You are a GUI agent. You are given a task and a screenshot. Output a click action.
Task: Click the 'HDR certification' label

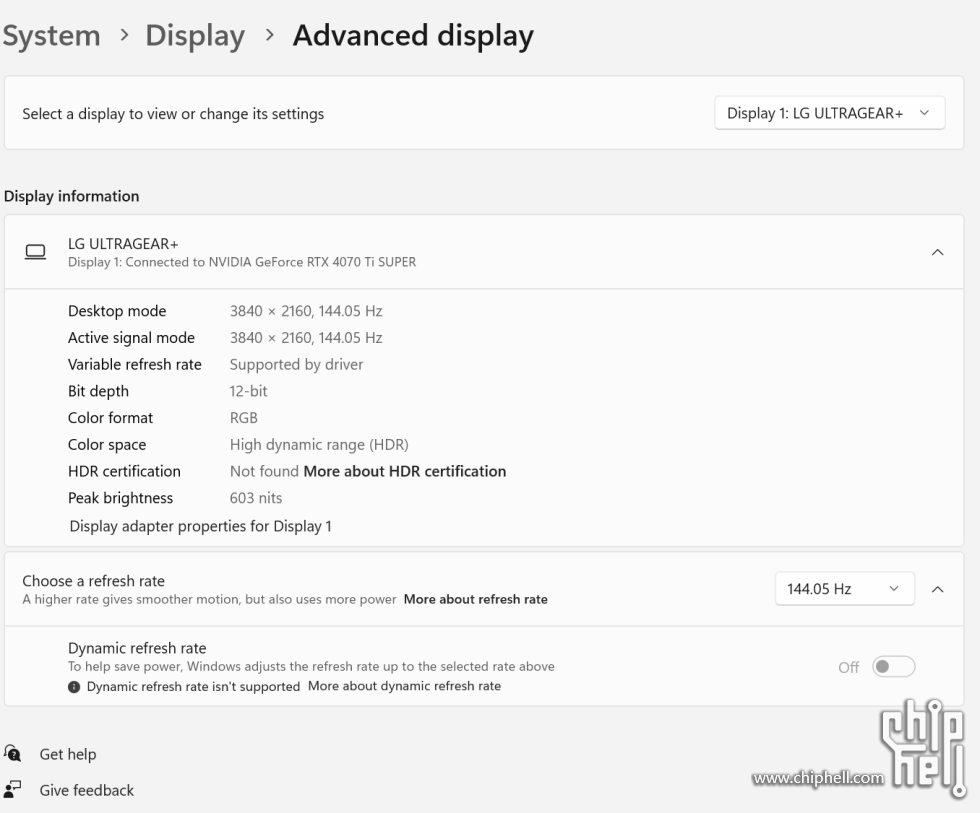point(124,471)
